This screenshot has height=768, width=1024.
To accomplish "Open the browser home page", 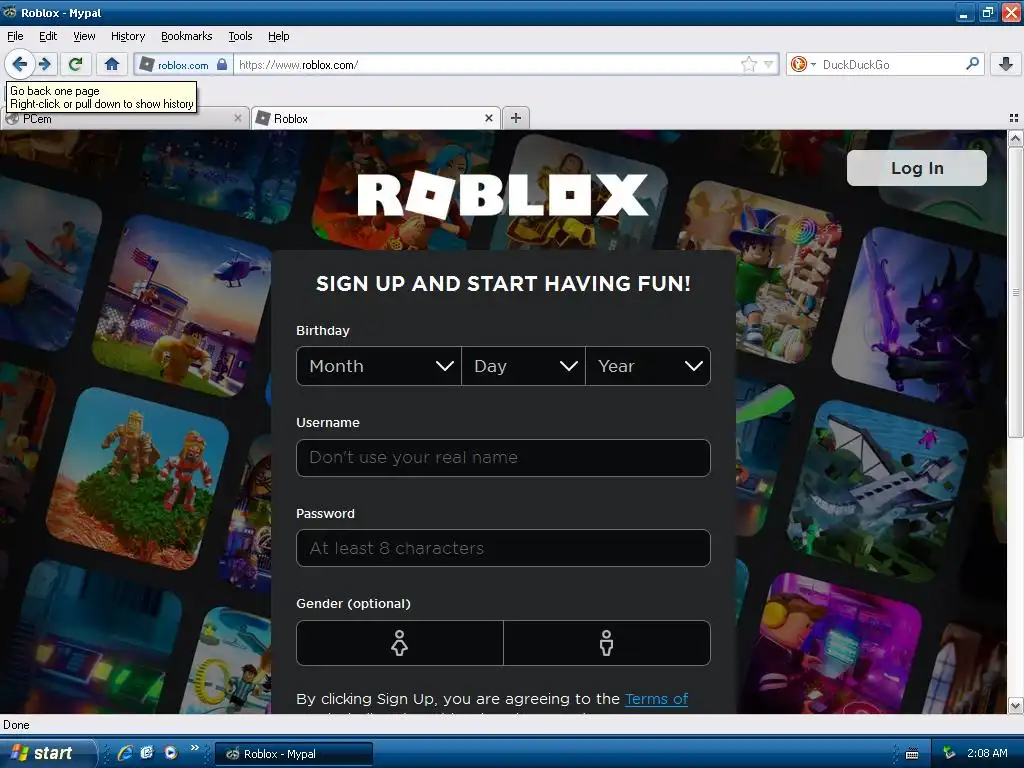I will click(112, 64).
